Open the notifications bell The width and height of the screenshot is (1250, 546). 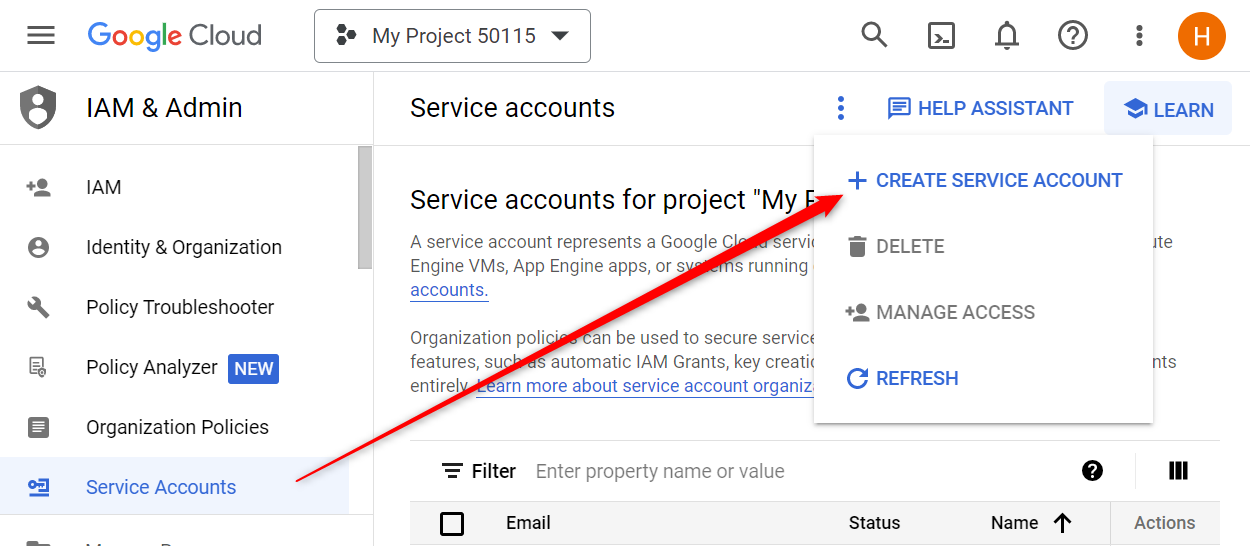pyautogui.click(x=1006, y=36)
